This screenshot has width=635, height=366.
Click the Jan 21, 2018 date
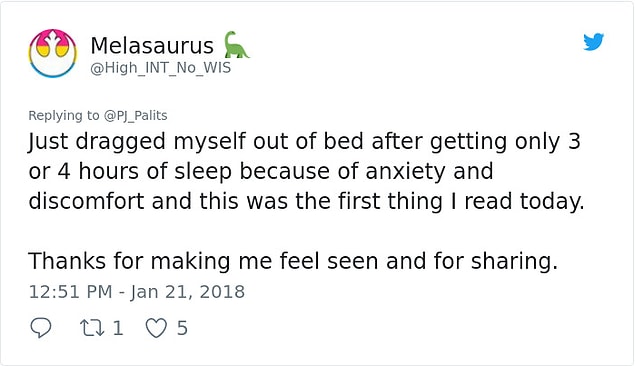click(x=187, y=292)
